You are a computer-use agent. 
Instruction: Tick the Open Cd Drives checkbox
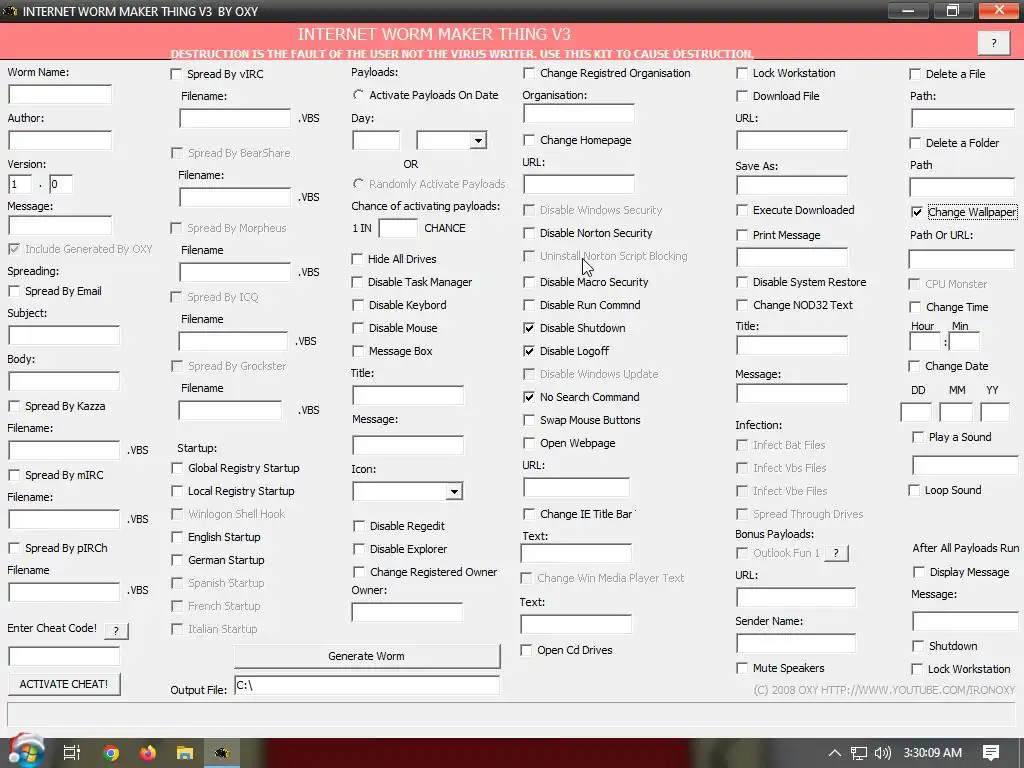tap(526, 650)
